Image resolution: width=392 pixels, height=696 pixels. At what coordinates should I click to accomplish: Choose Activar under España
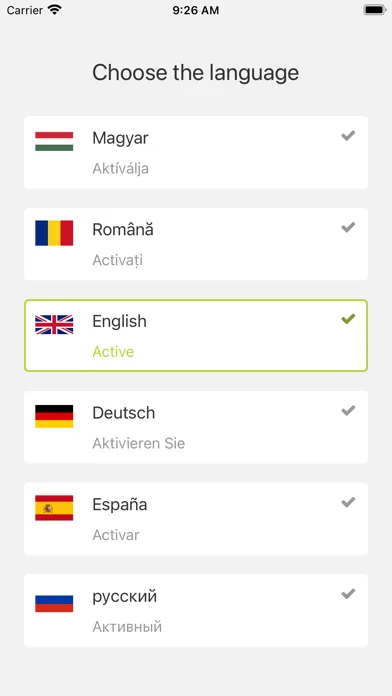click(x=116, y=535)
